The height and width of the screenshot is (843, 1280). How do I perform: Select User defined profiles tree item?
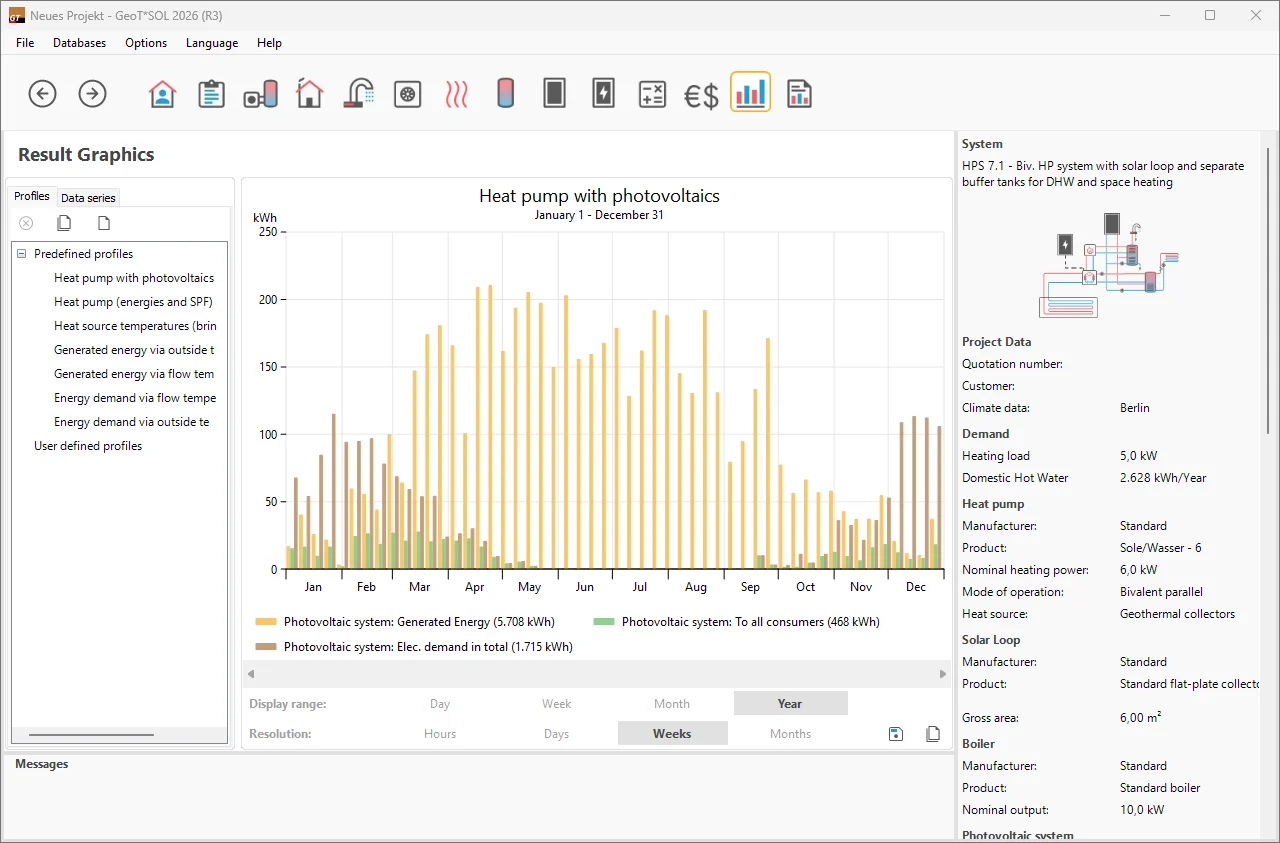88,446
